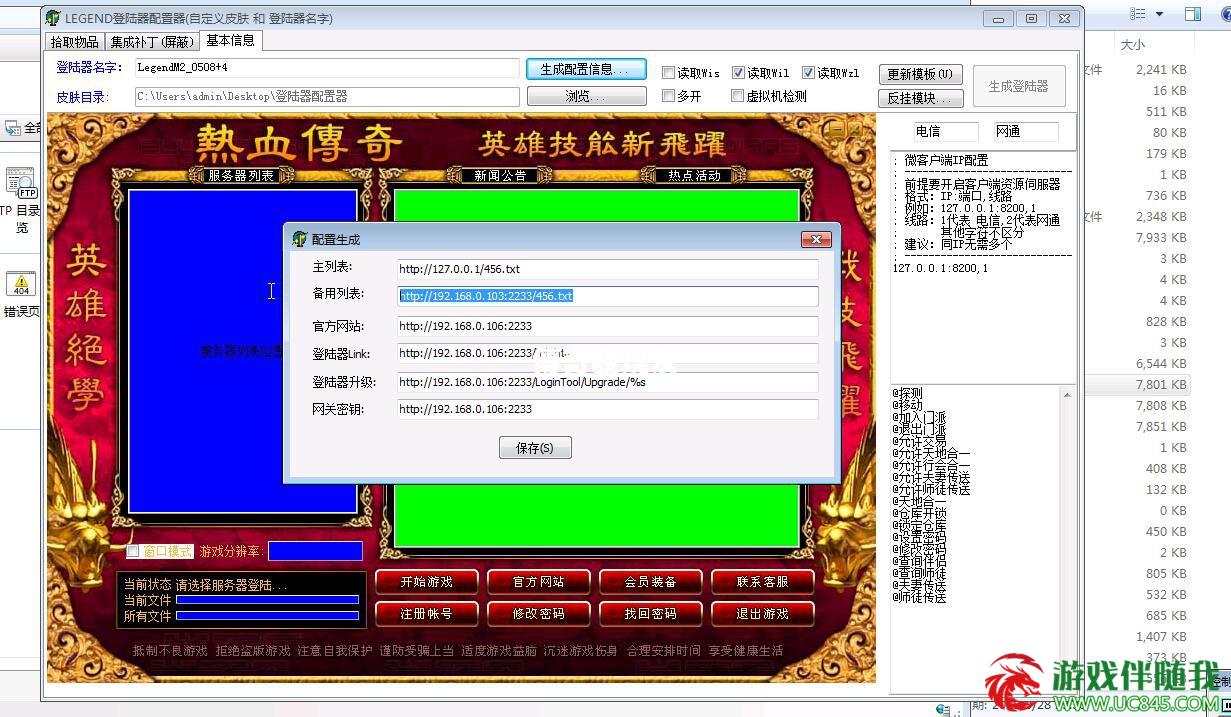
Task: Click the 退出游戏 skin button
Action: click(x=763, y=613)
